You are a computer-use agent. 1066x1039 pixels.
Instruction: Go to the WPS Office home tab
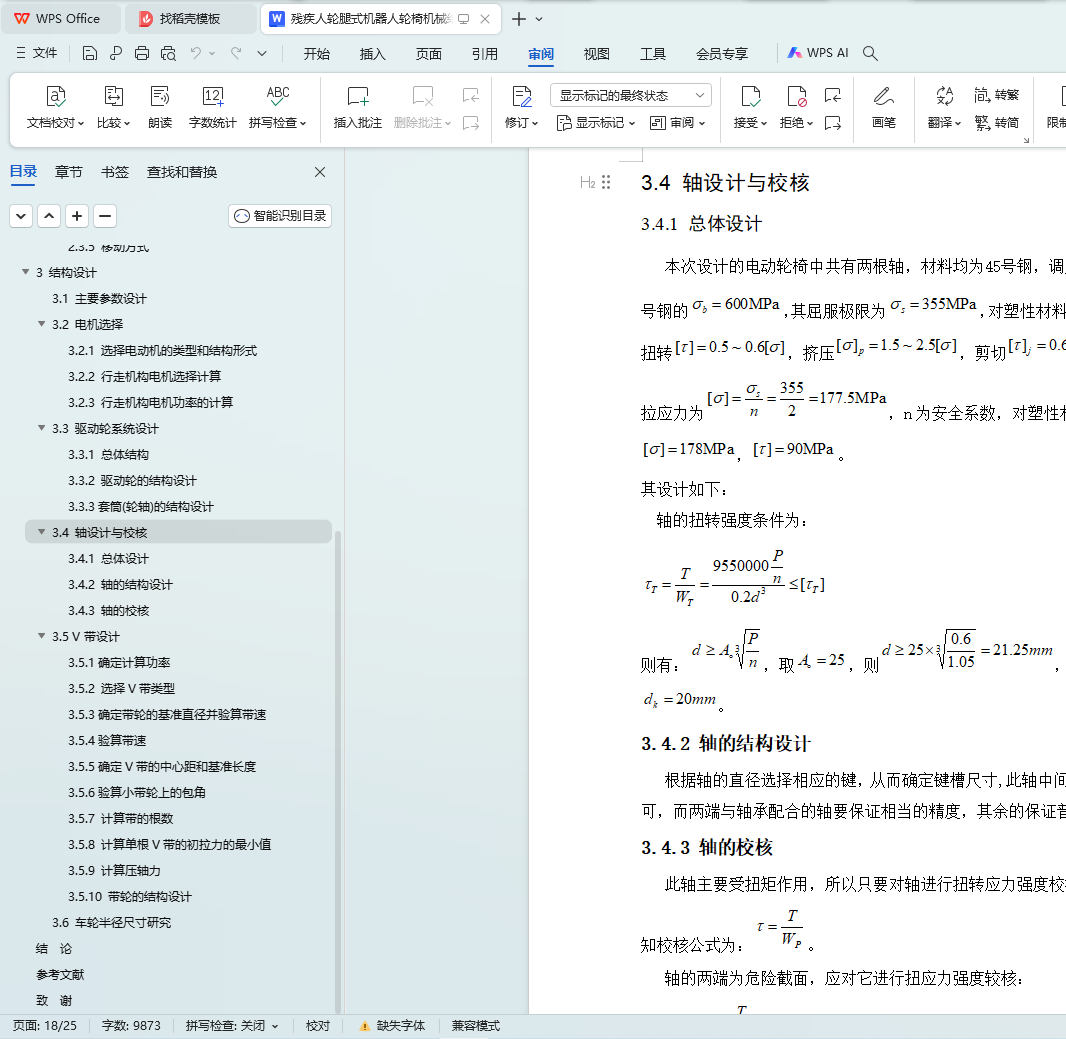[x=60, y=19]
